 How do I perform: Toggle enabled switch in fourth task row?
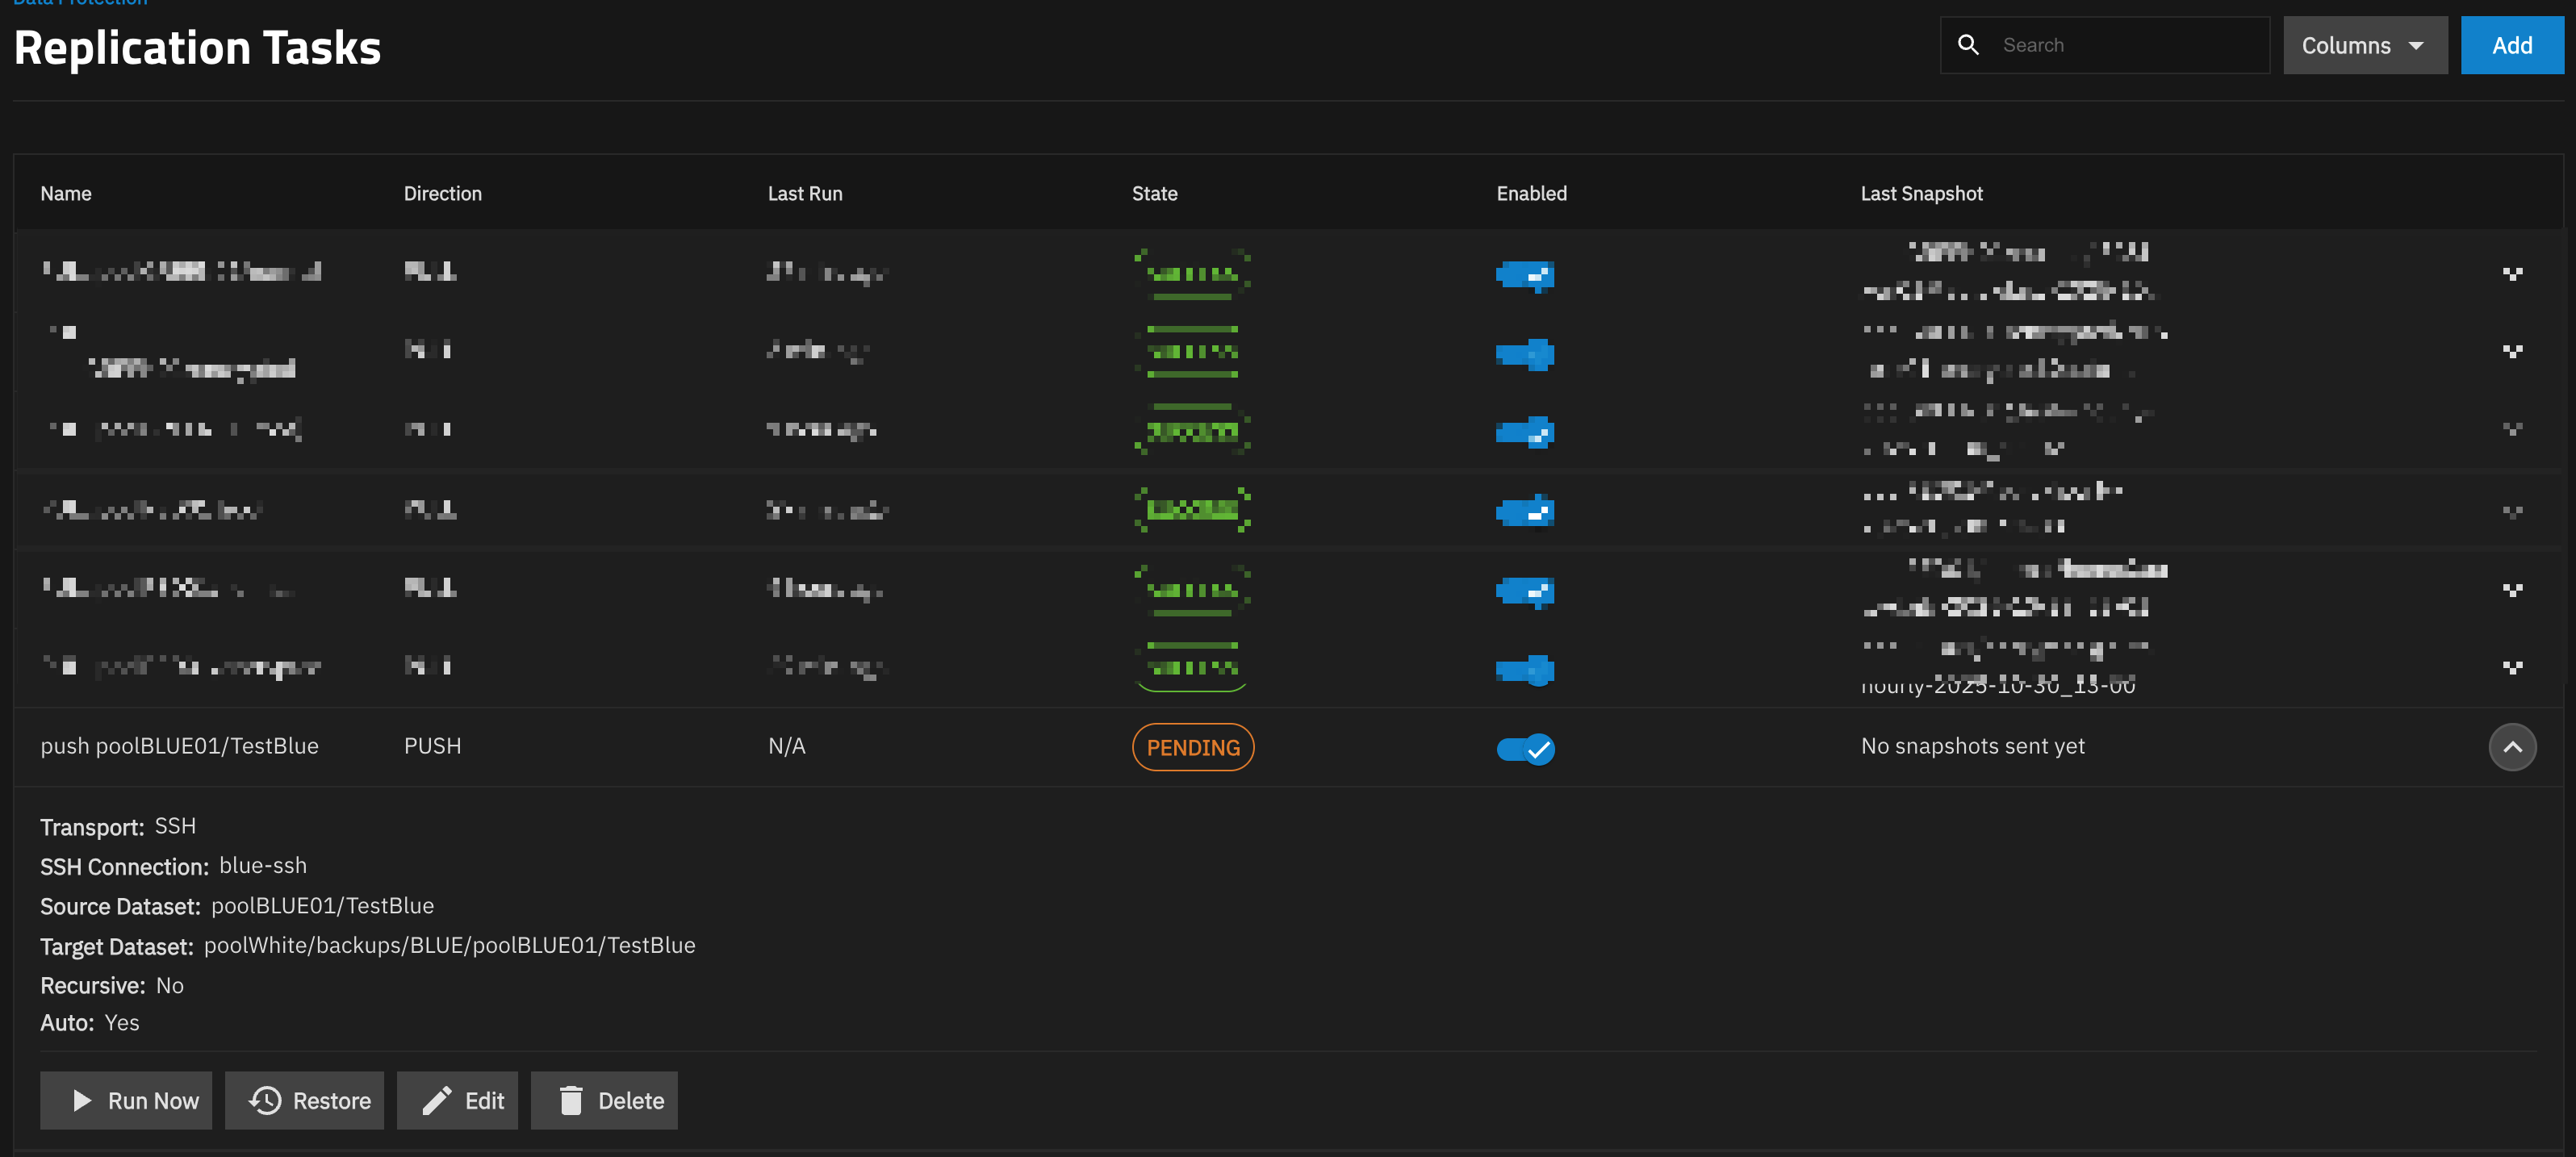pos(1525,511)
